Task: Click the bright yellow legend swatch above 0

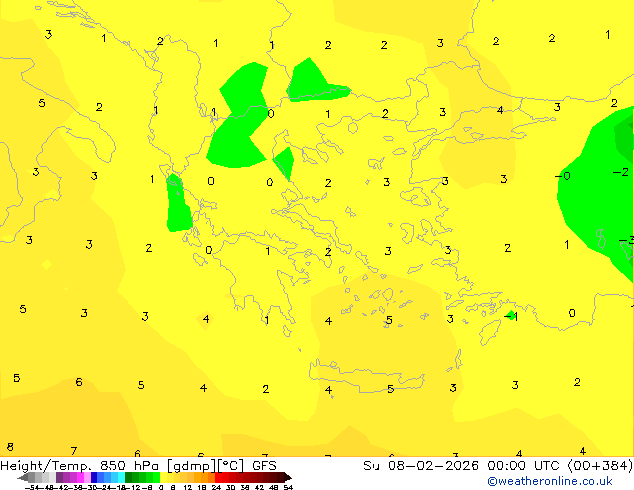Action: [x=164, y=477]
